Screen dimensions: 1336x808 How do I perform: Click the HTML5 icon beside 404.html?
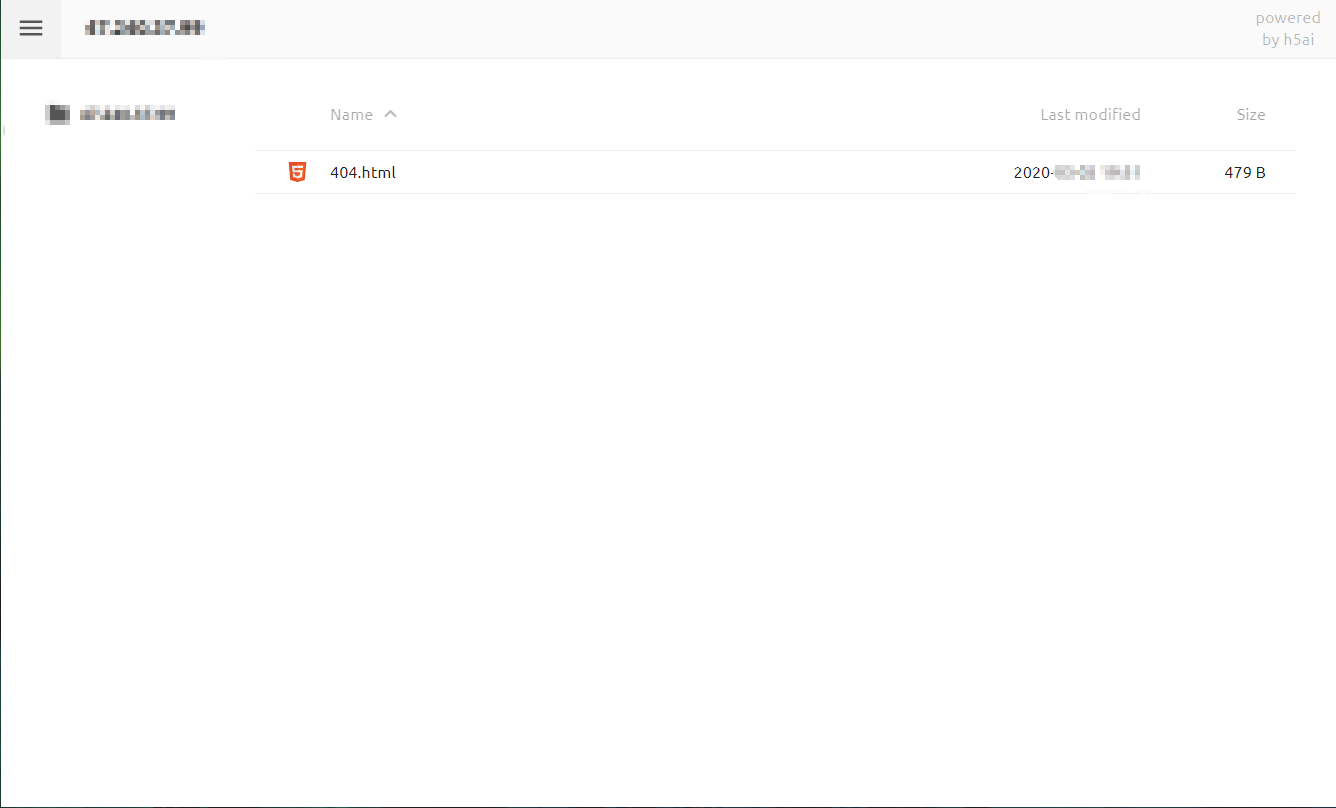[x=297, y=172]
